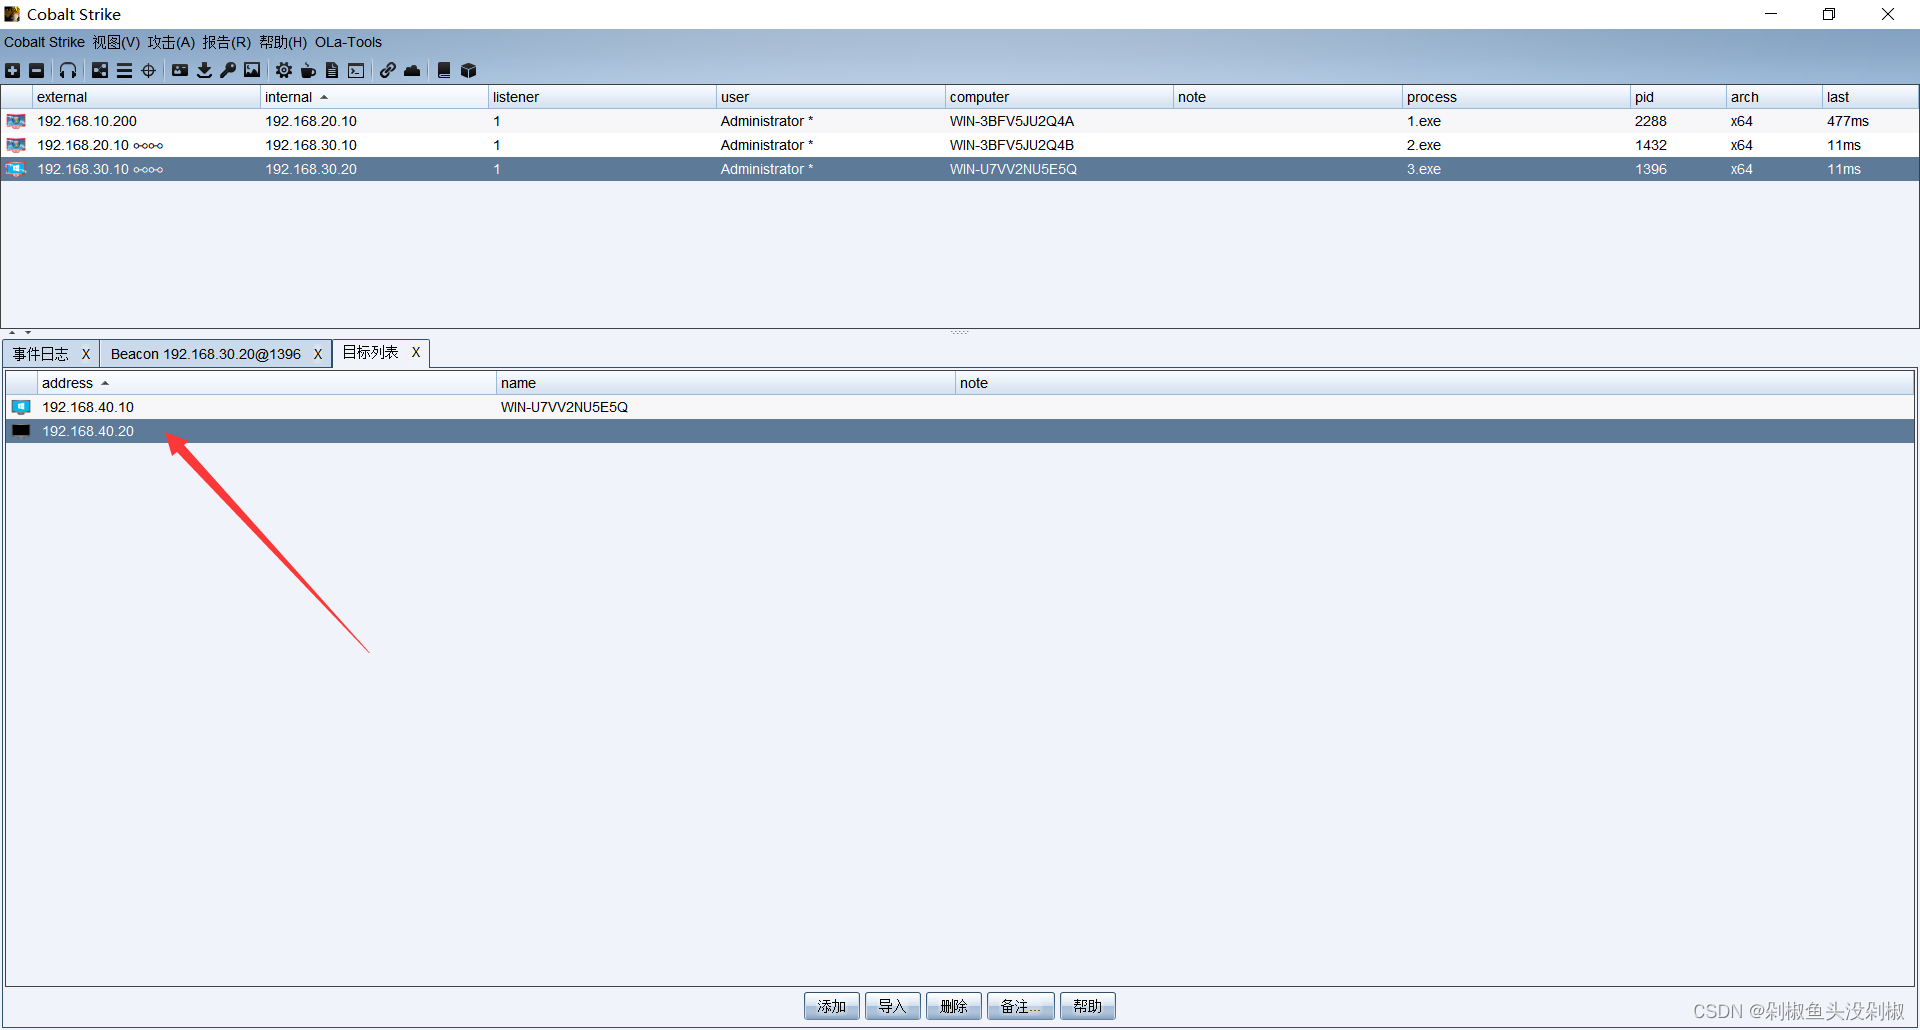Image resolution: width=1920 pixels, height=1030 pixels.
Task: Open listeners via the headphones icon
Action: coord(68,70)
